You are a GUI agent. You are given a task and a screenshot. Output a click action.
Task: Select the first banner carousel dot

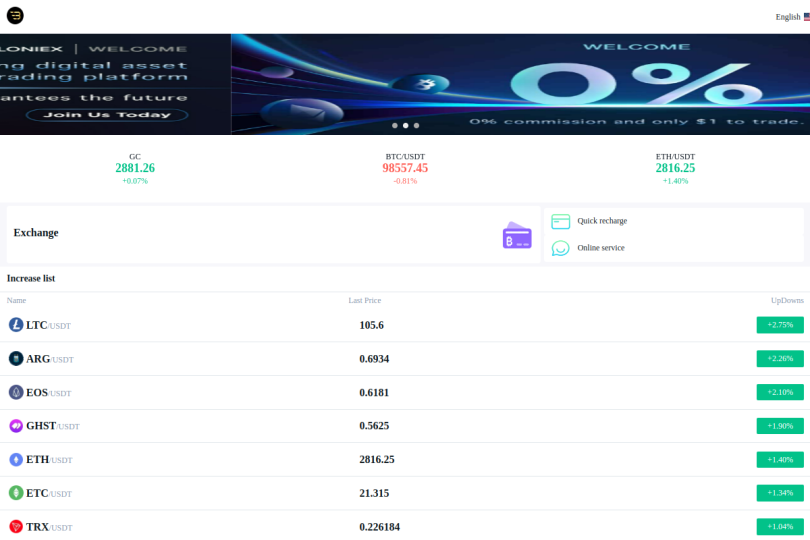pos(395,126)
